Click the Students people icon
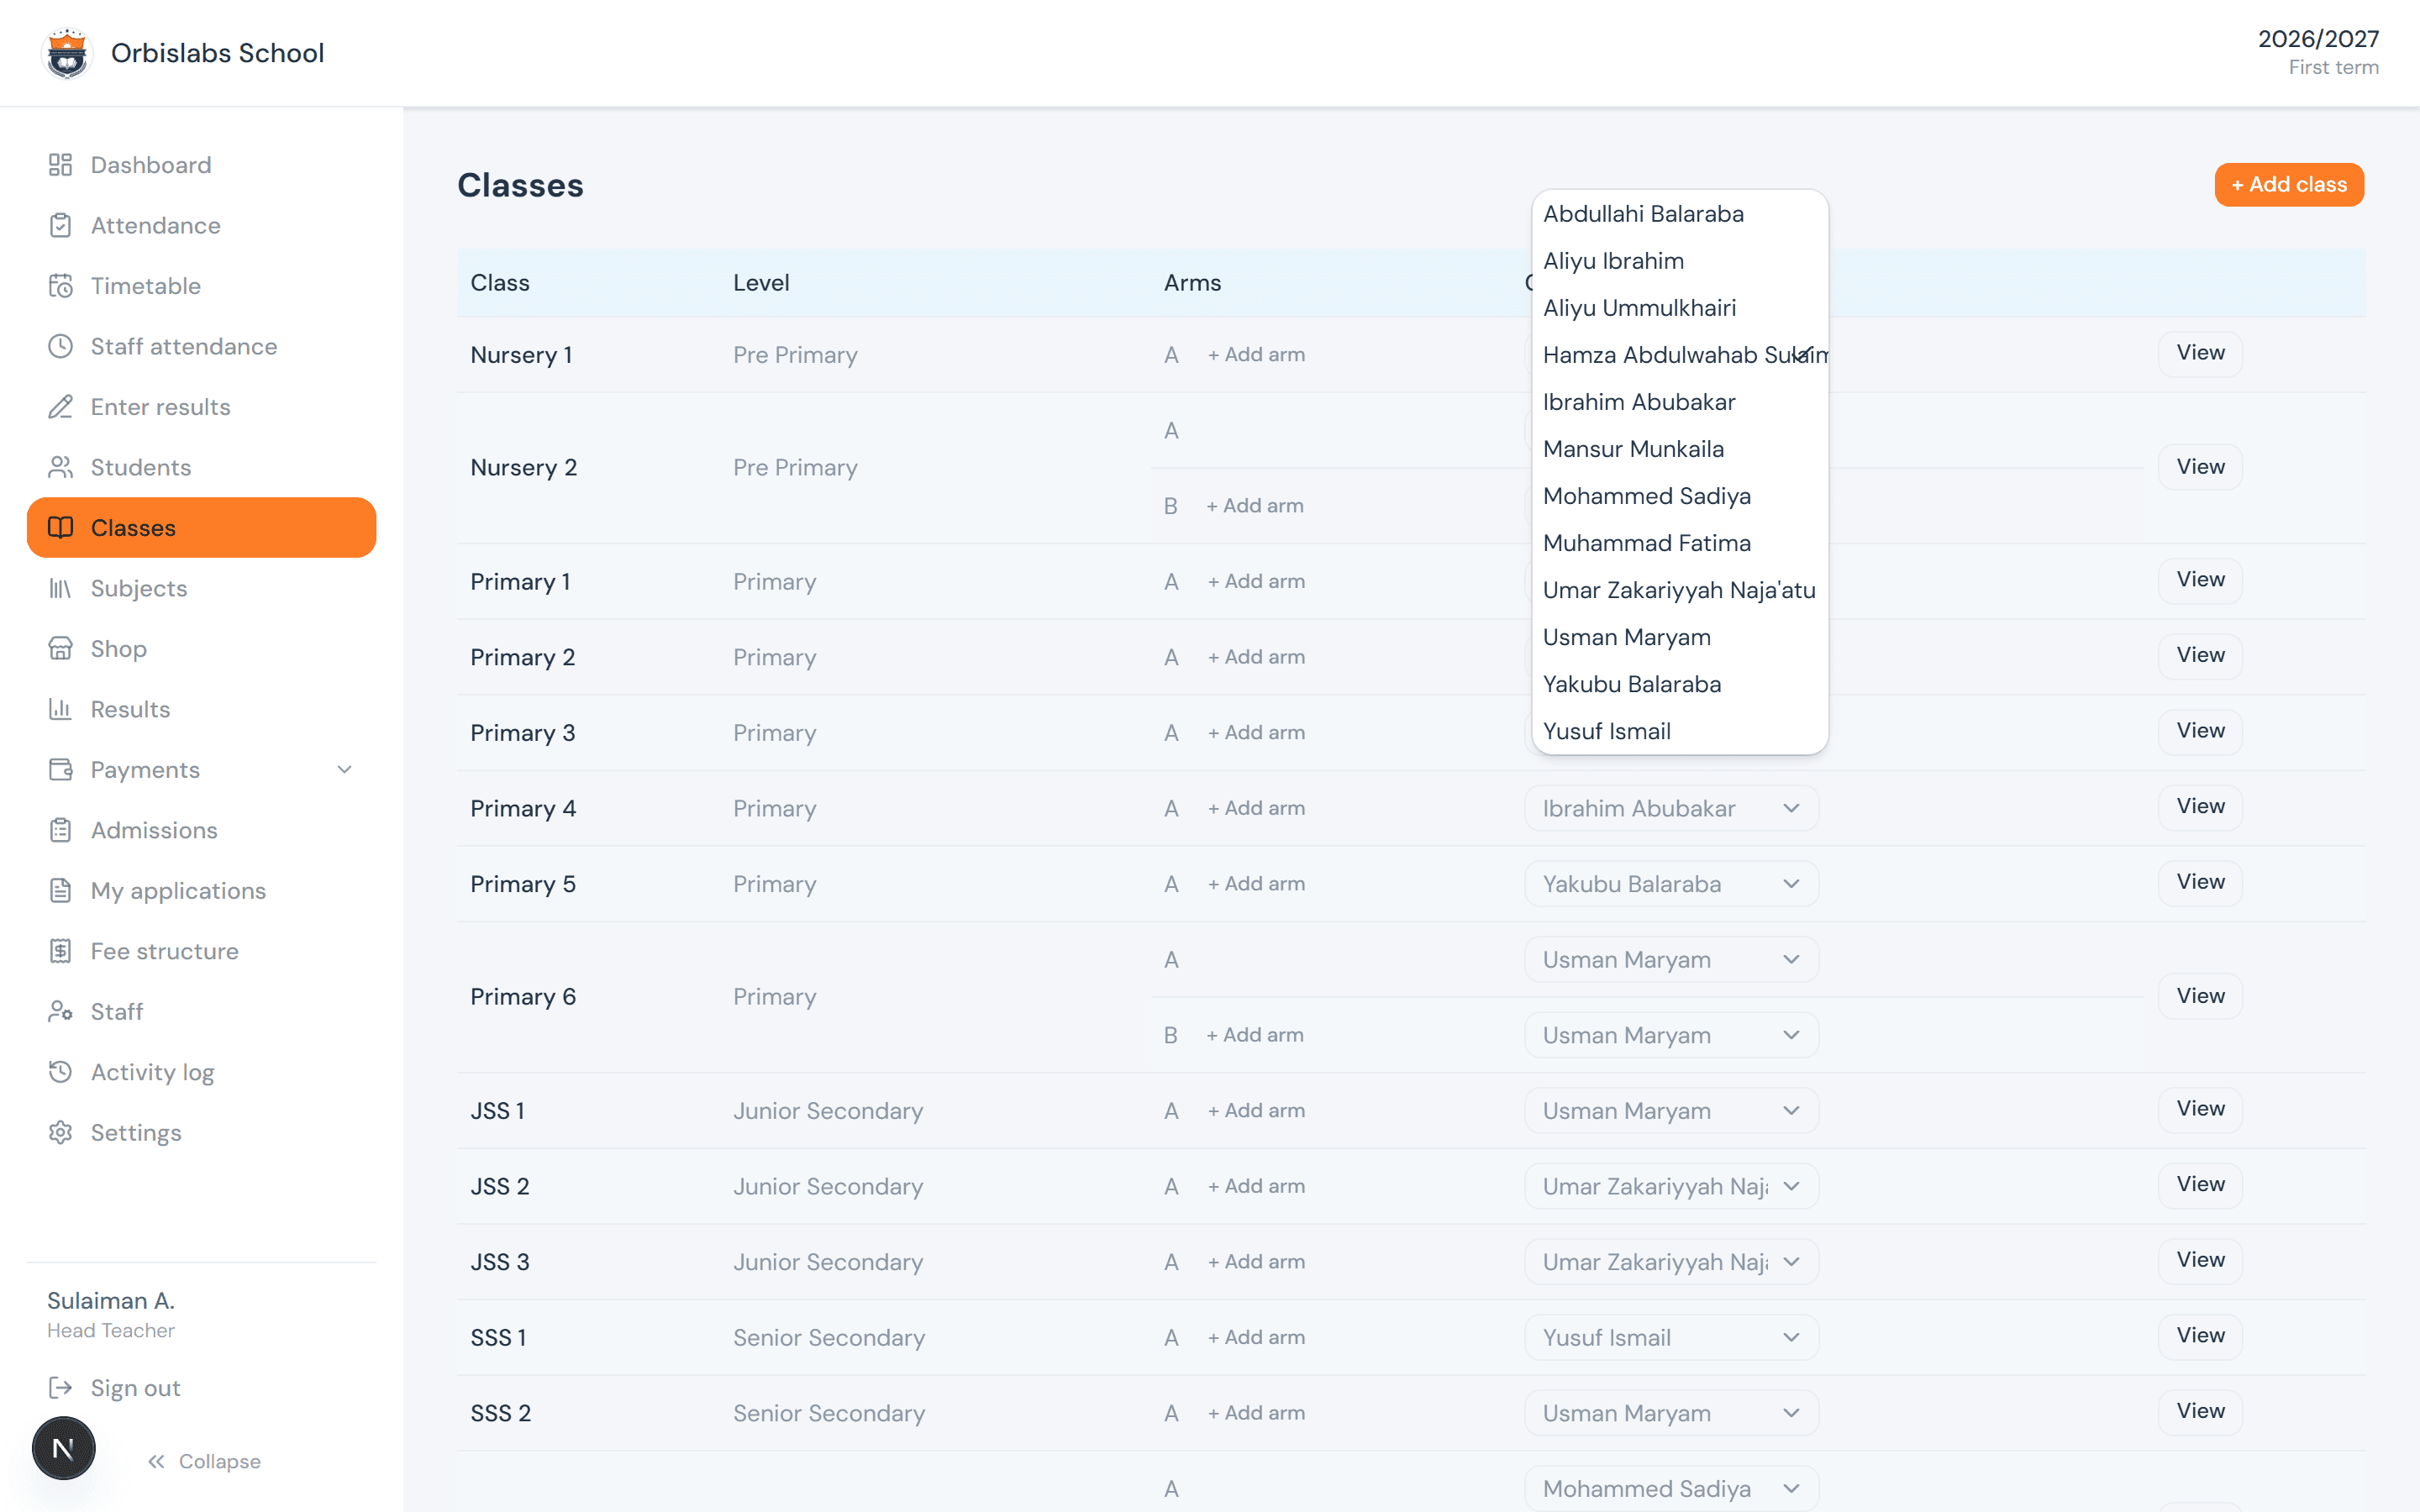Screen dimensions: 2420x1512 tap(60, 468)
